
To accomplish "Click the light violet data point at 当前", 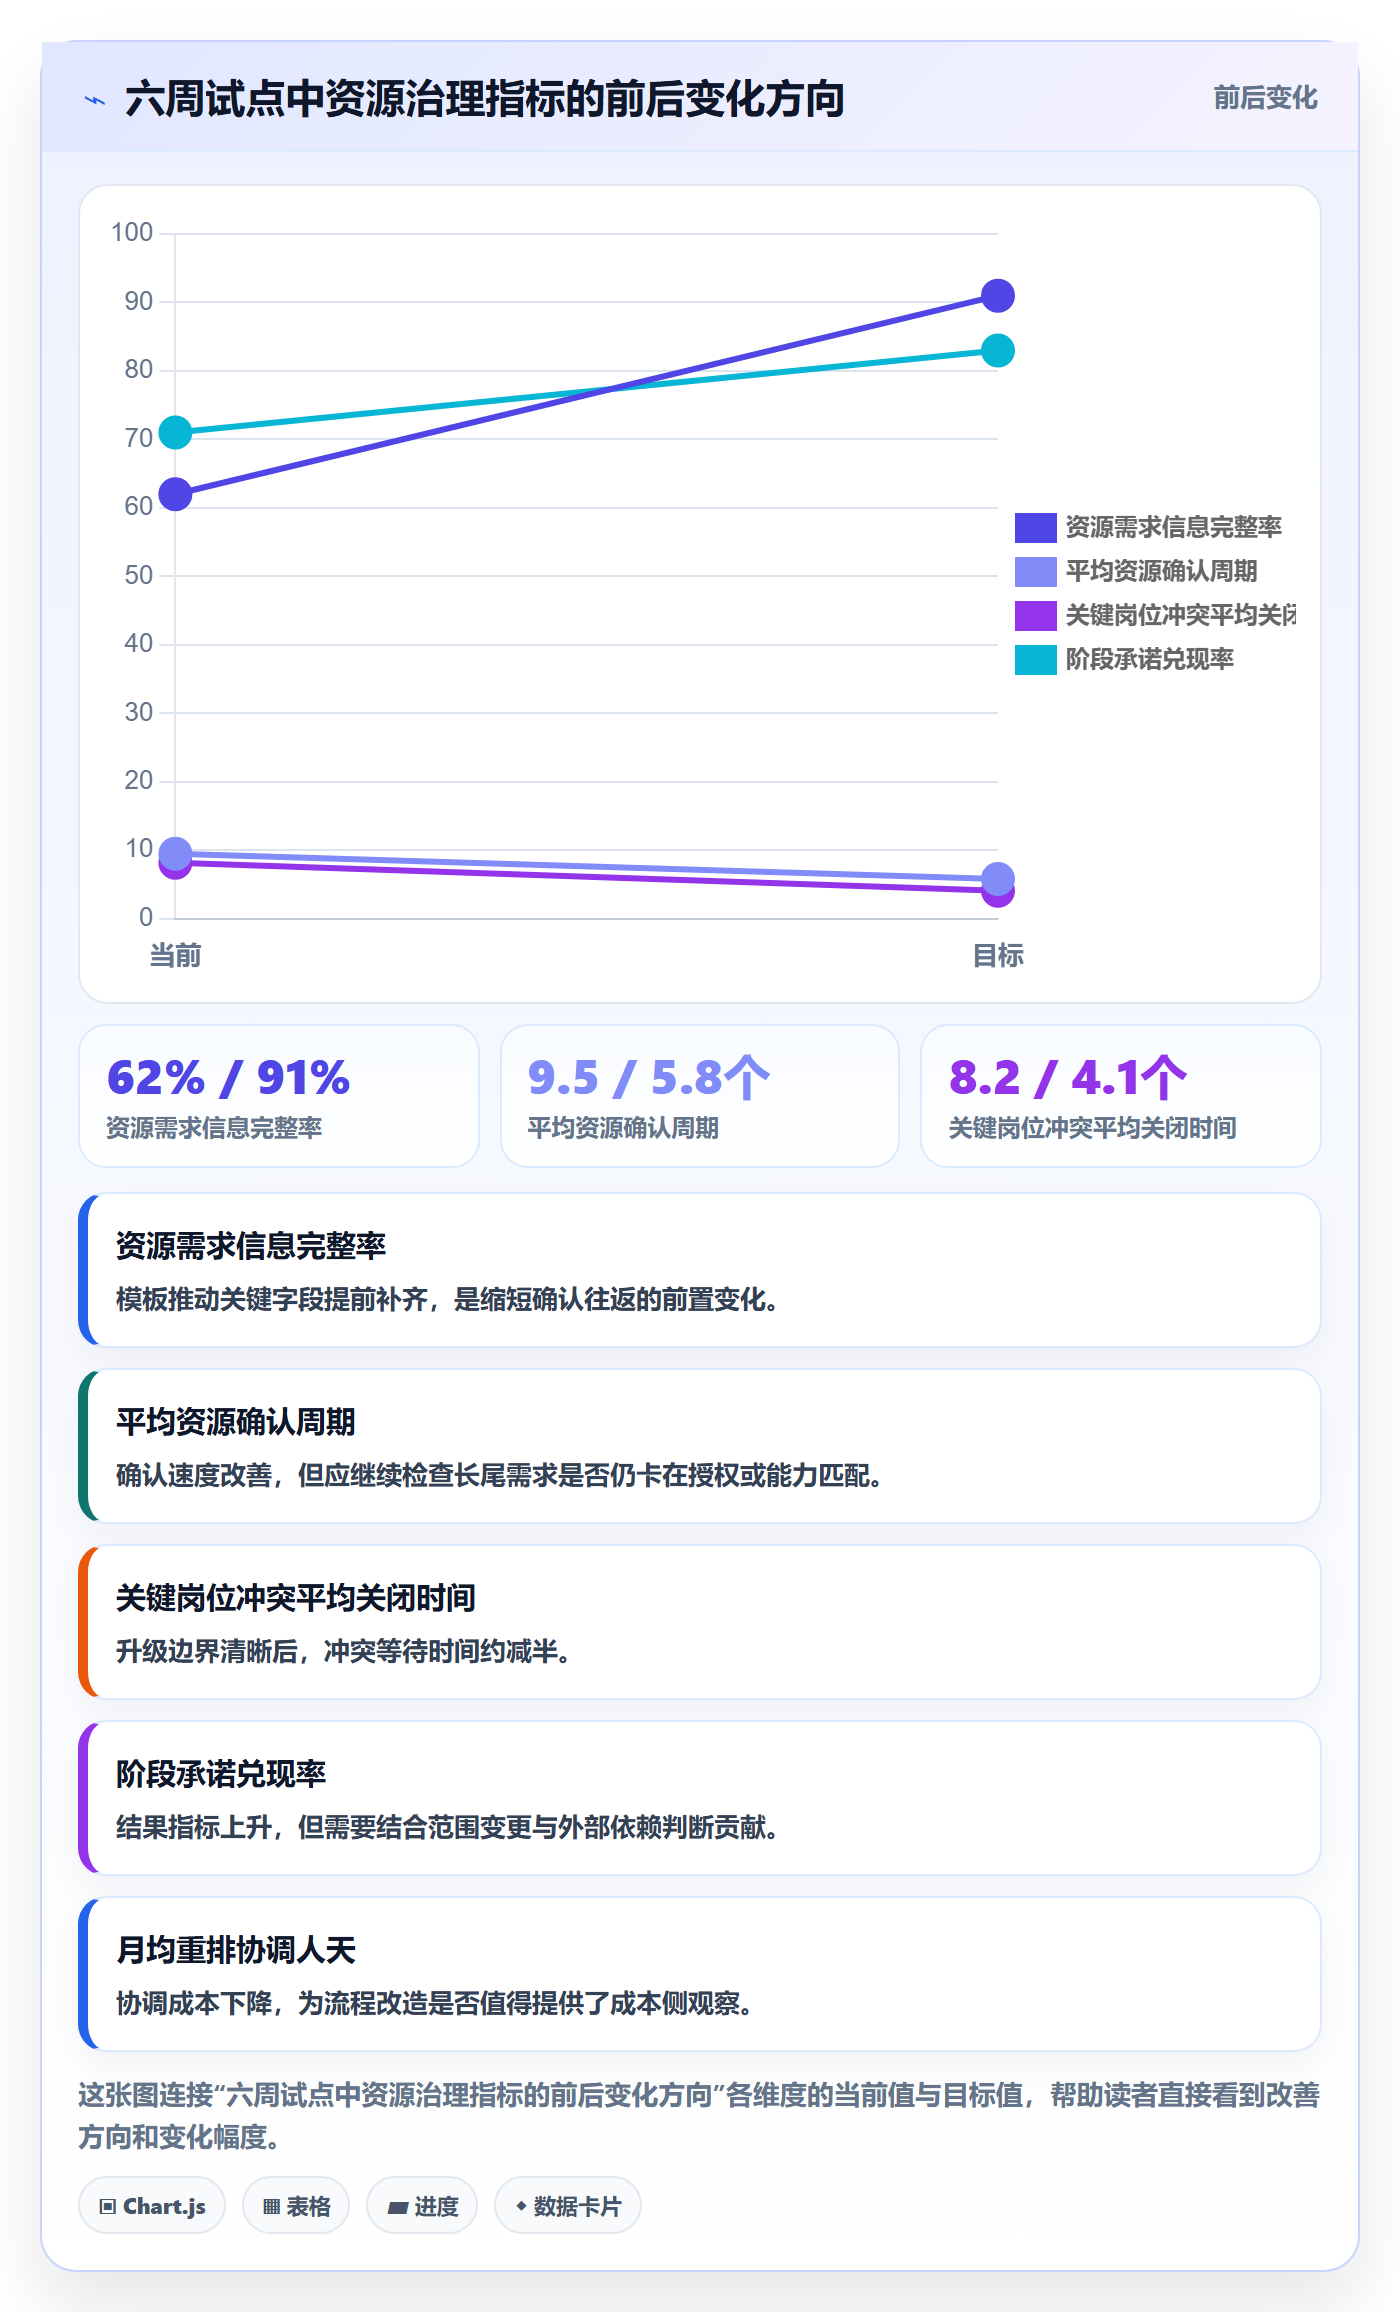I will tap(175, 853).
